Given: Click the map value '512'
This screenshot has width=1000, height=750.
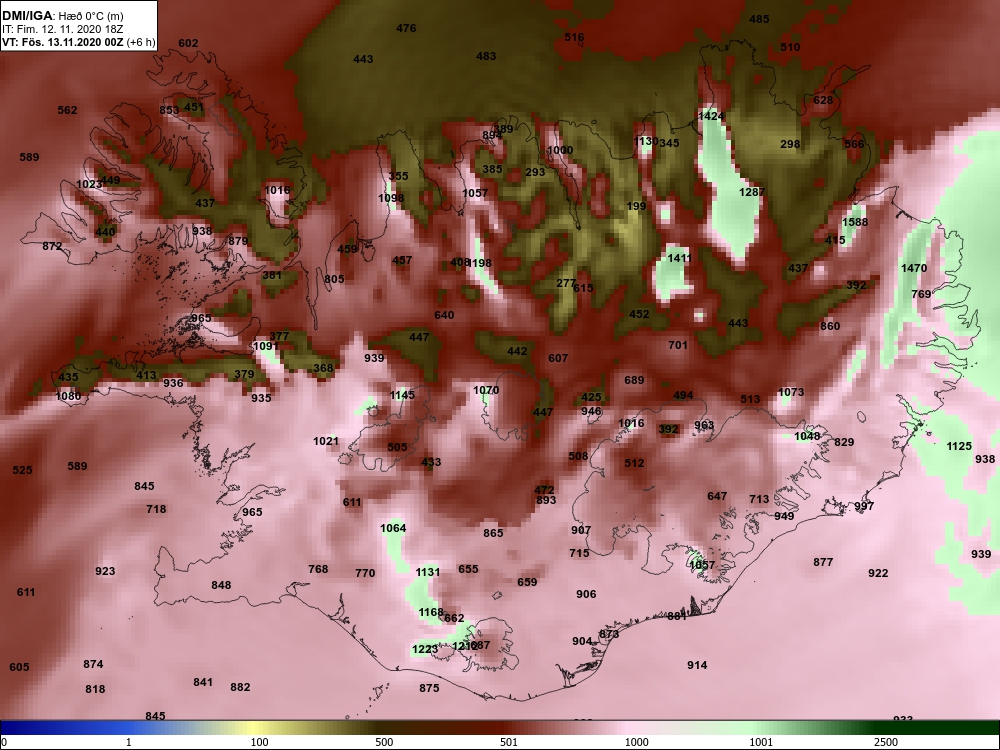Looking at the screenshot, I should click(x=634, y=463).
